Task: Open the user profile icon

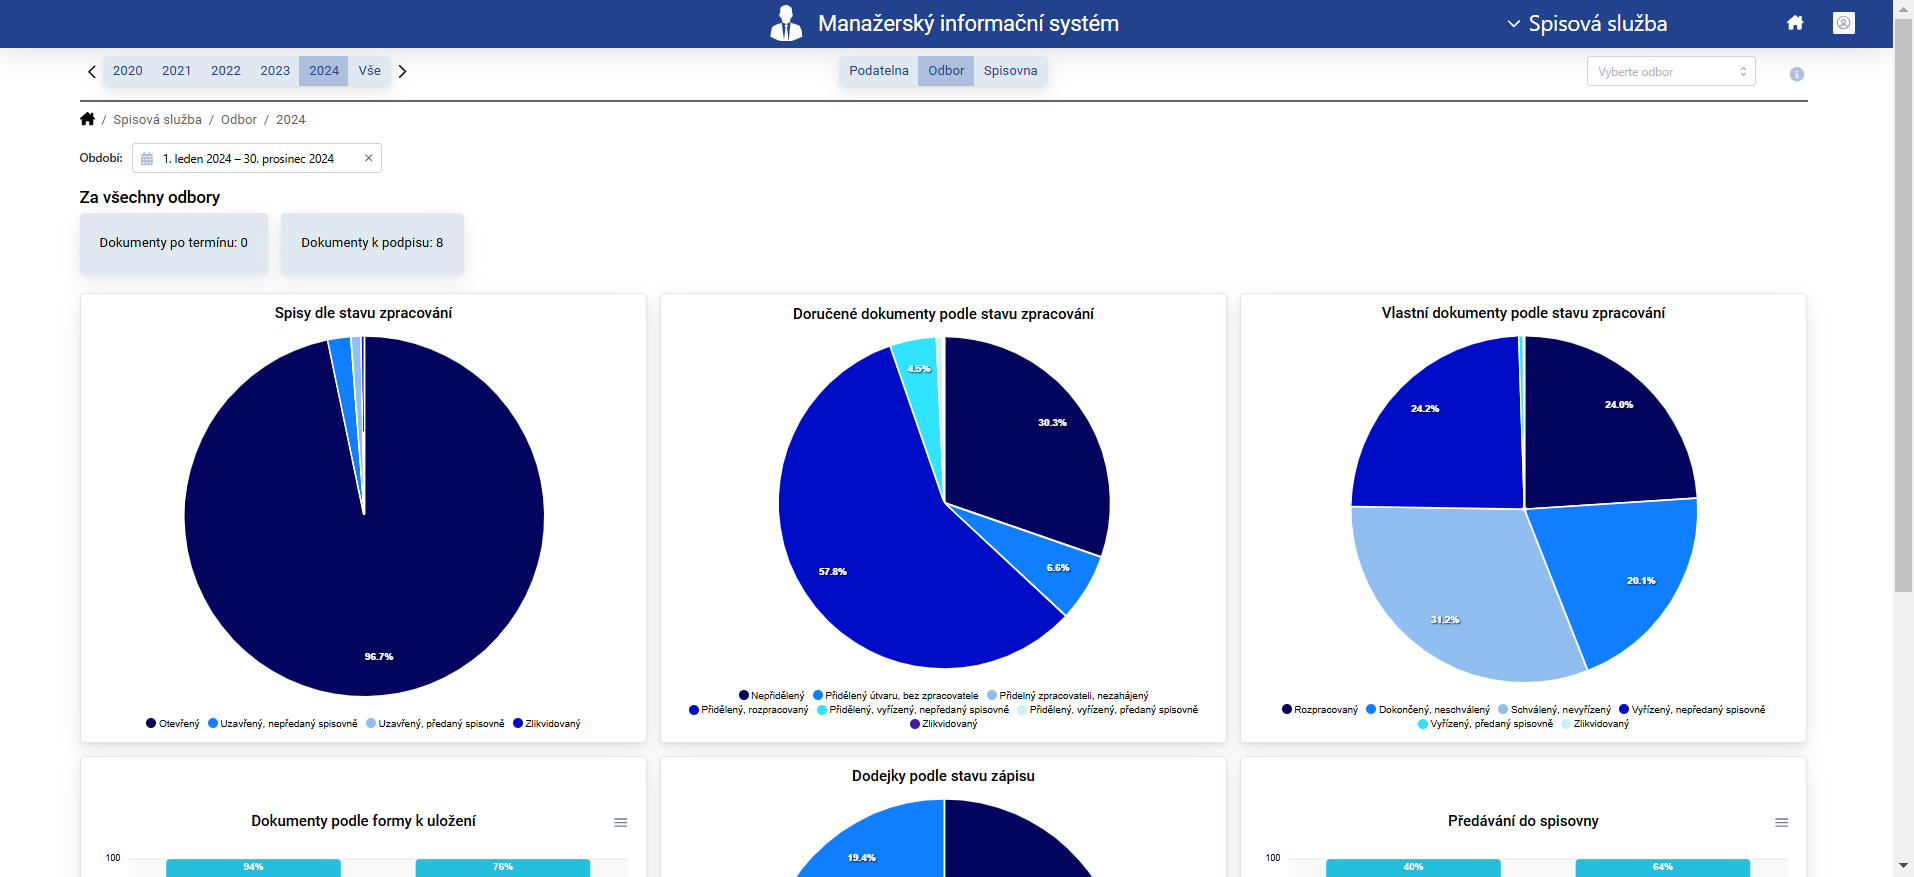Action: point(1843,23)
